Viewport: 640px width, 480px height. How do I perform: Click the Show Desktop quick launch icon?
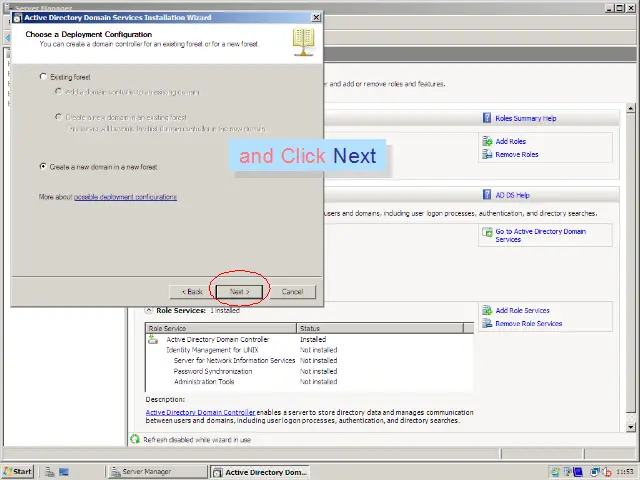[x=64, y=472]
